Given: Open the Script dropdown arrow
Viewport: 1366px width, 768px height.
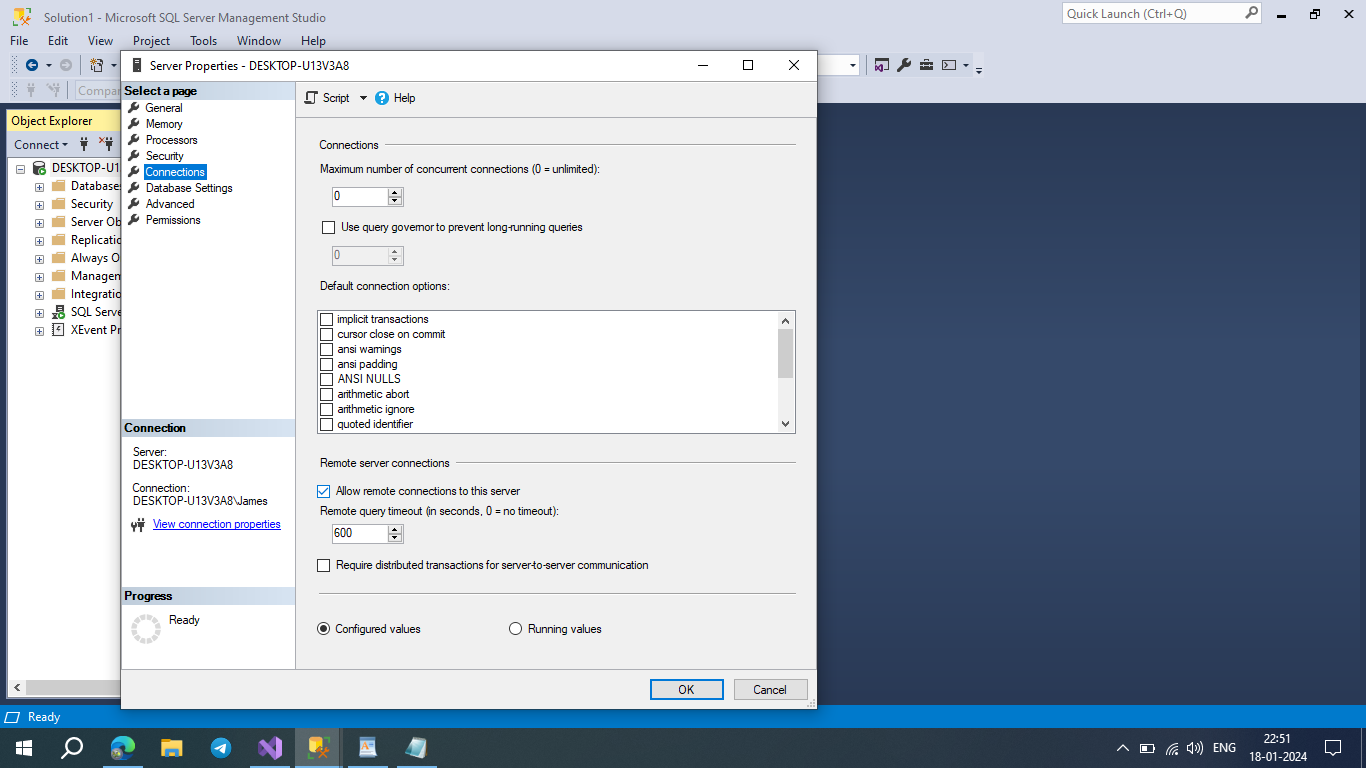Looking at the screenshot, I should pyautogui.click(x=363, y=98).
